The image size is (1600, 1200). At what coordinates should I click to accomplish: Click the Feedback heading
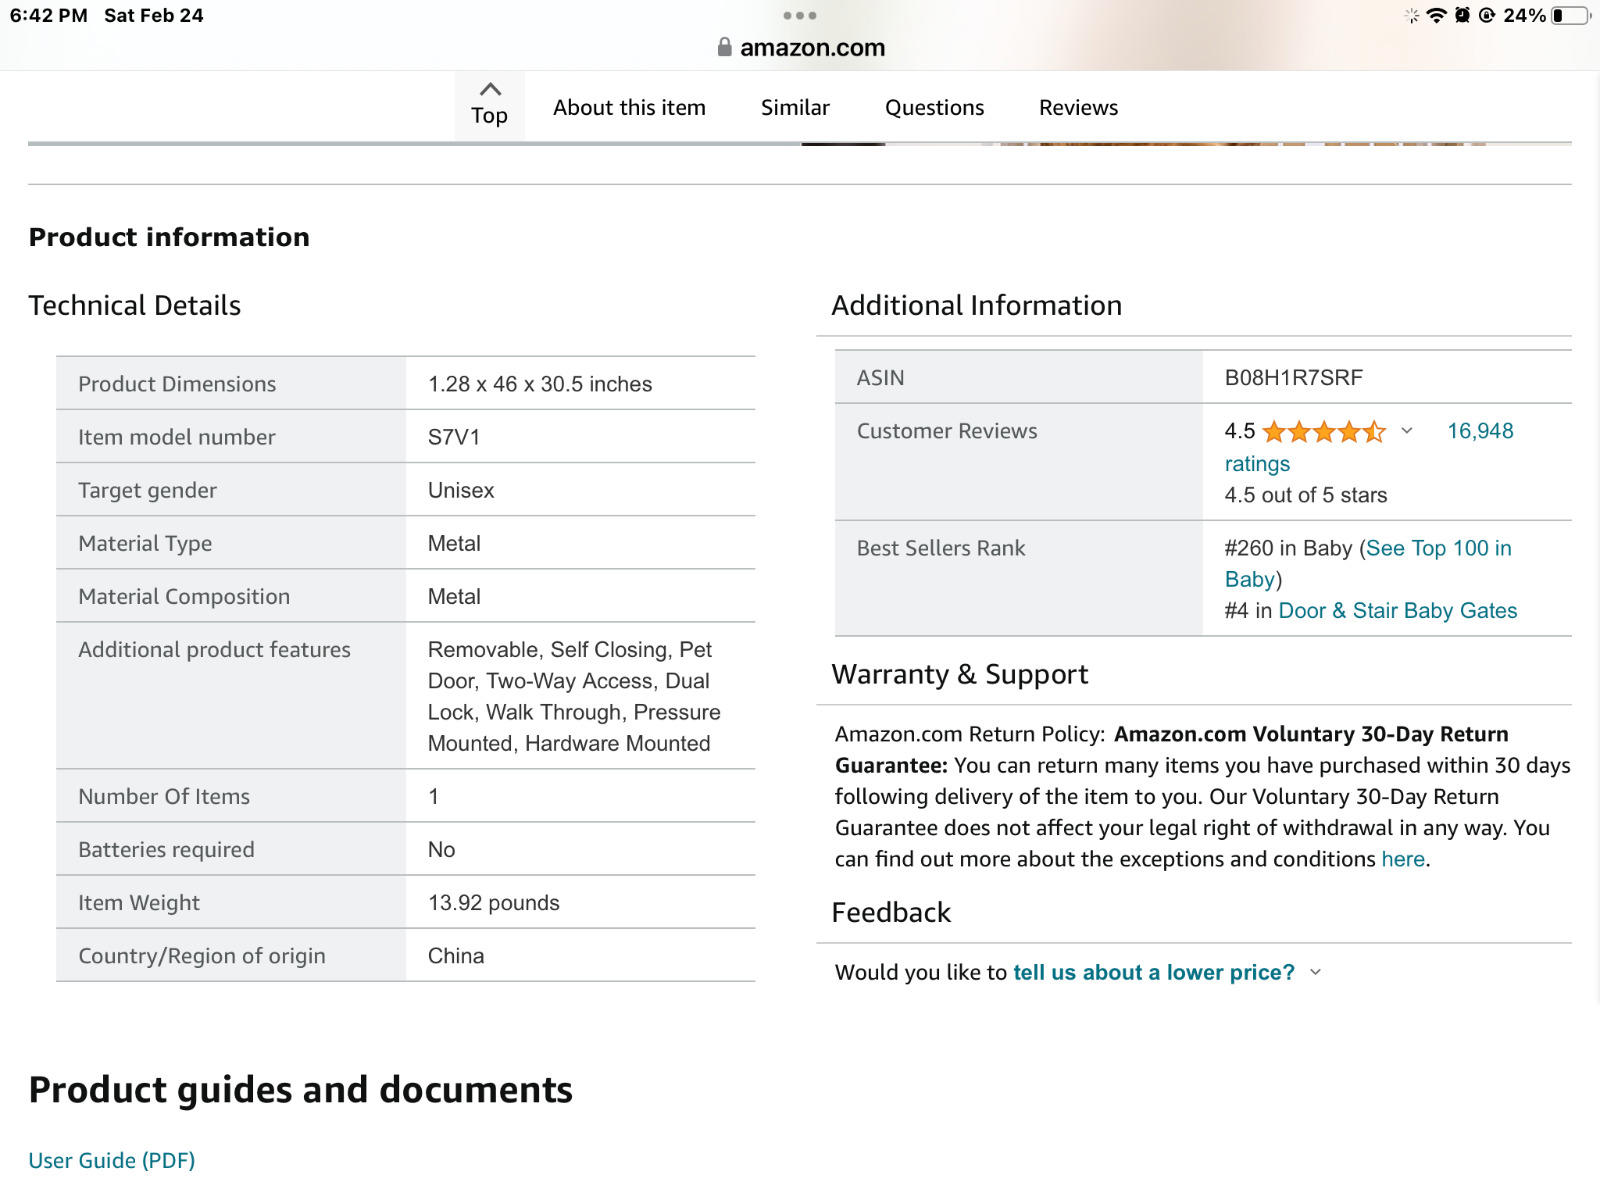[891, 912]
